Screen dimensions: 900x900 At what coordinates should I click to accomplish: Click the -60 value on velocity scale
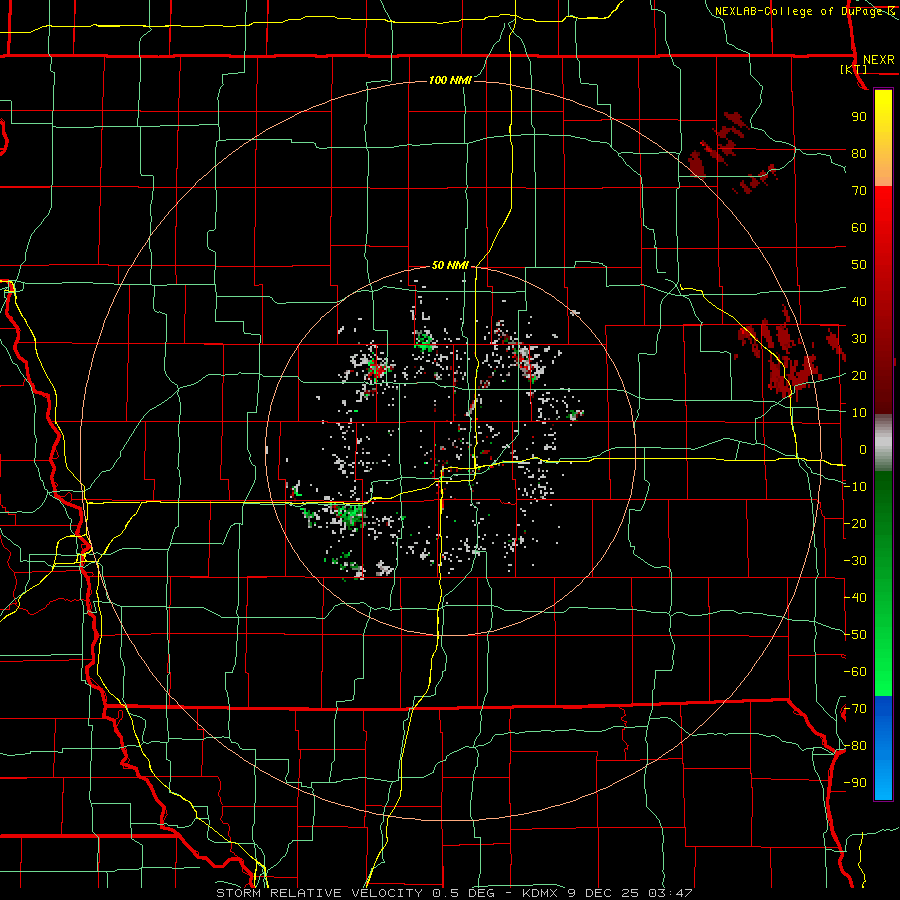tap(855, 672)
